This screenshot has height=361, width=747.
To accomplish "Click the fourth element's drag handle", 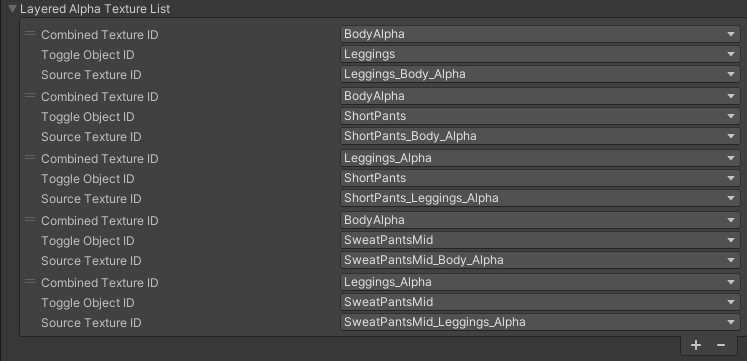I will click(x=30, y=220).
